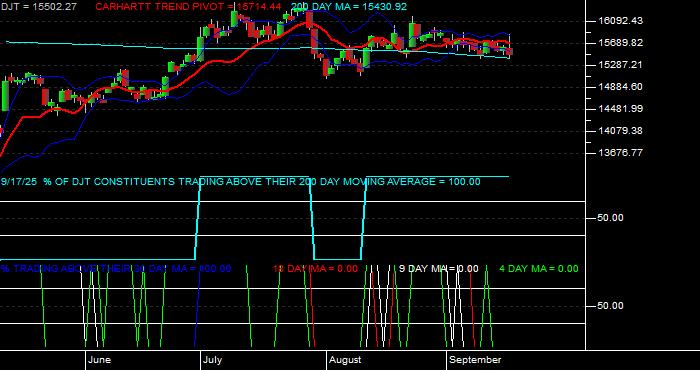Viewport: 700px width, 370px height.
Task: Click the 4 DAY MA = 0.00 label
Action: pos(539,268)
